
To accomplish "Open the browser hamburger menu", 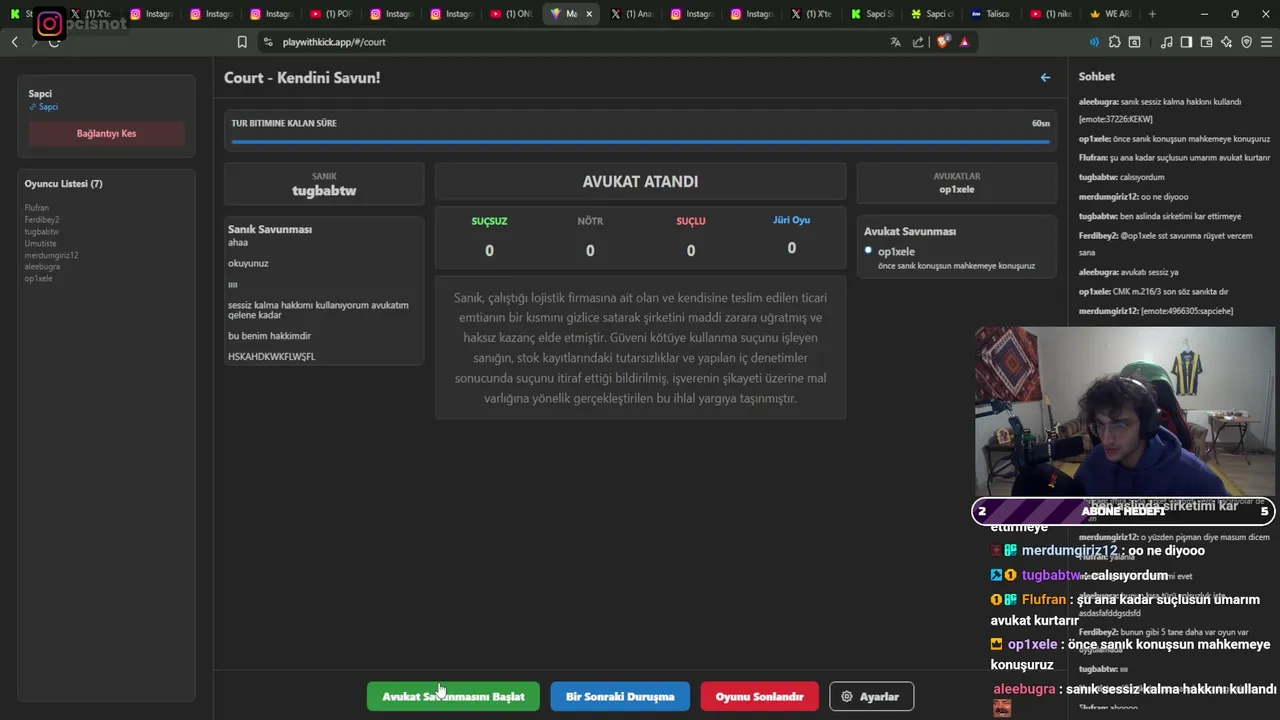I will pyautogui.click(x=1266, y=42).
